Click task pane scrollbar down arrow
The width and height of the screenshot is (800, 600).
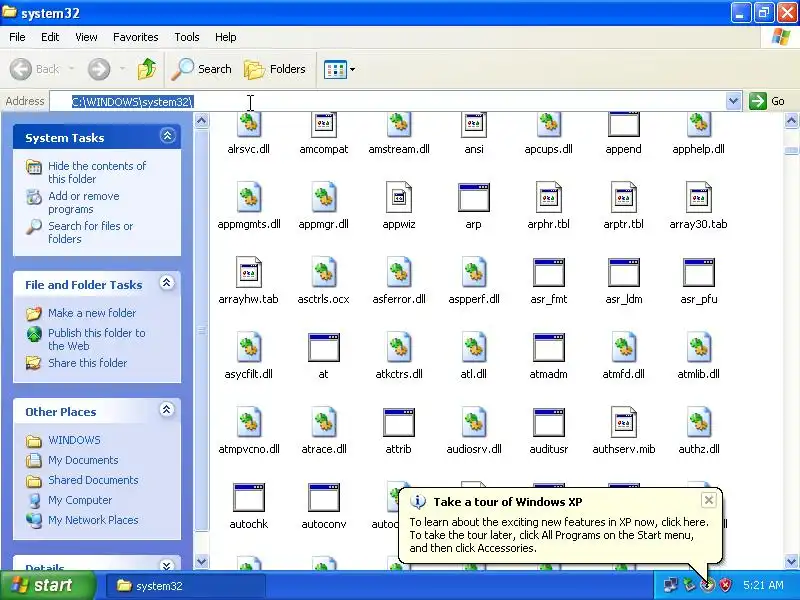[202, 561]
